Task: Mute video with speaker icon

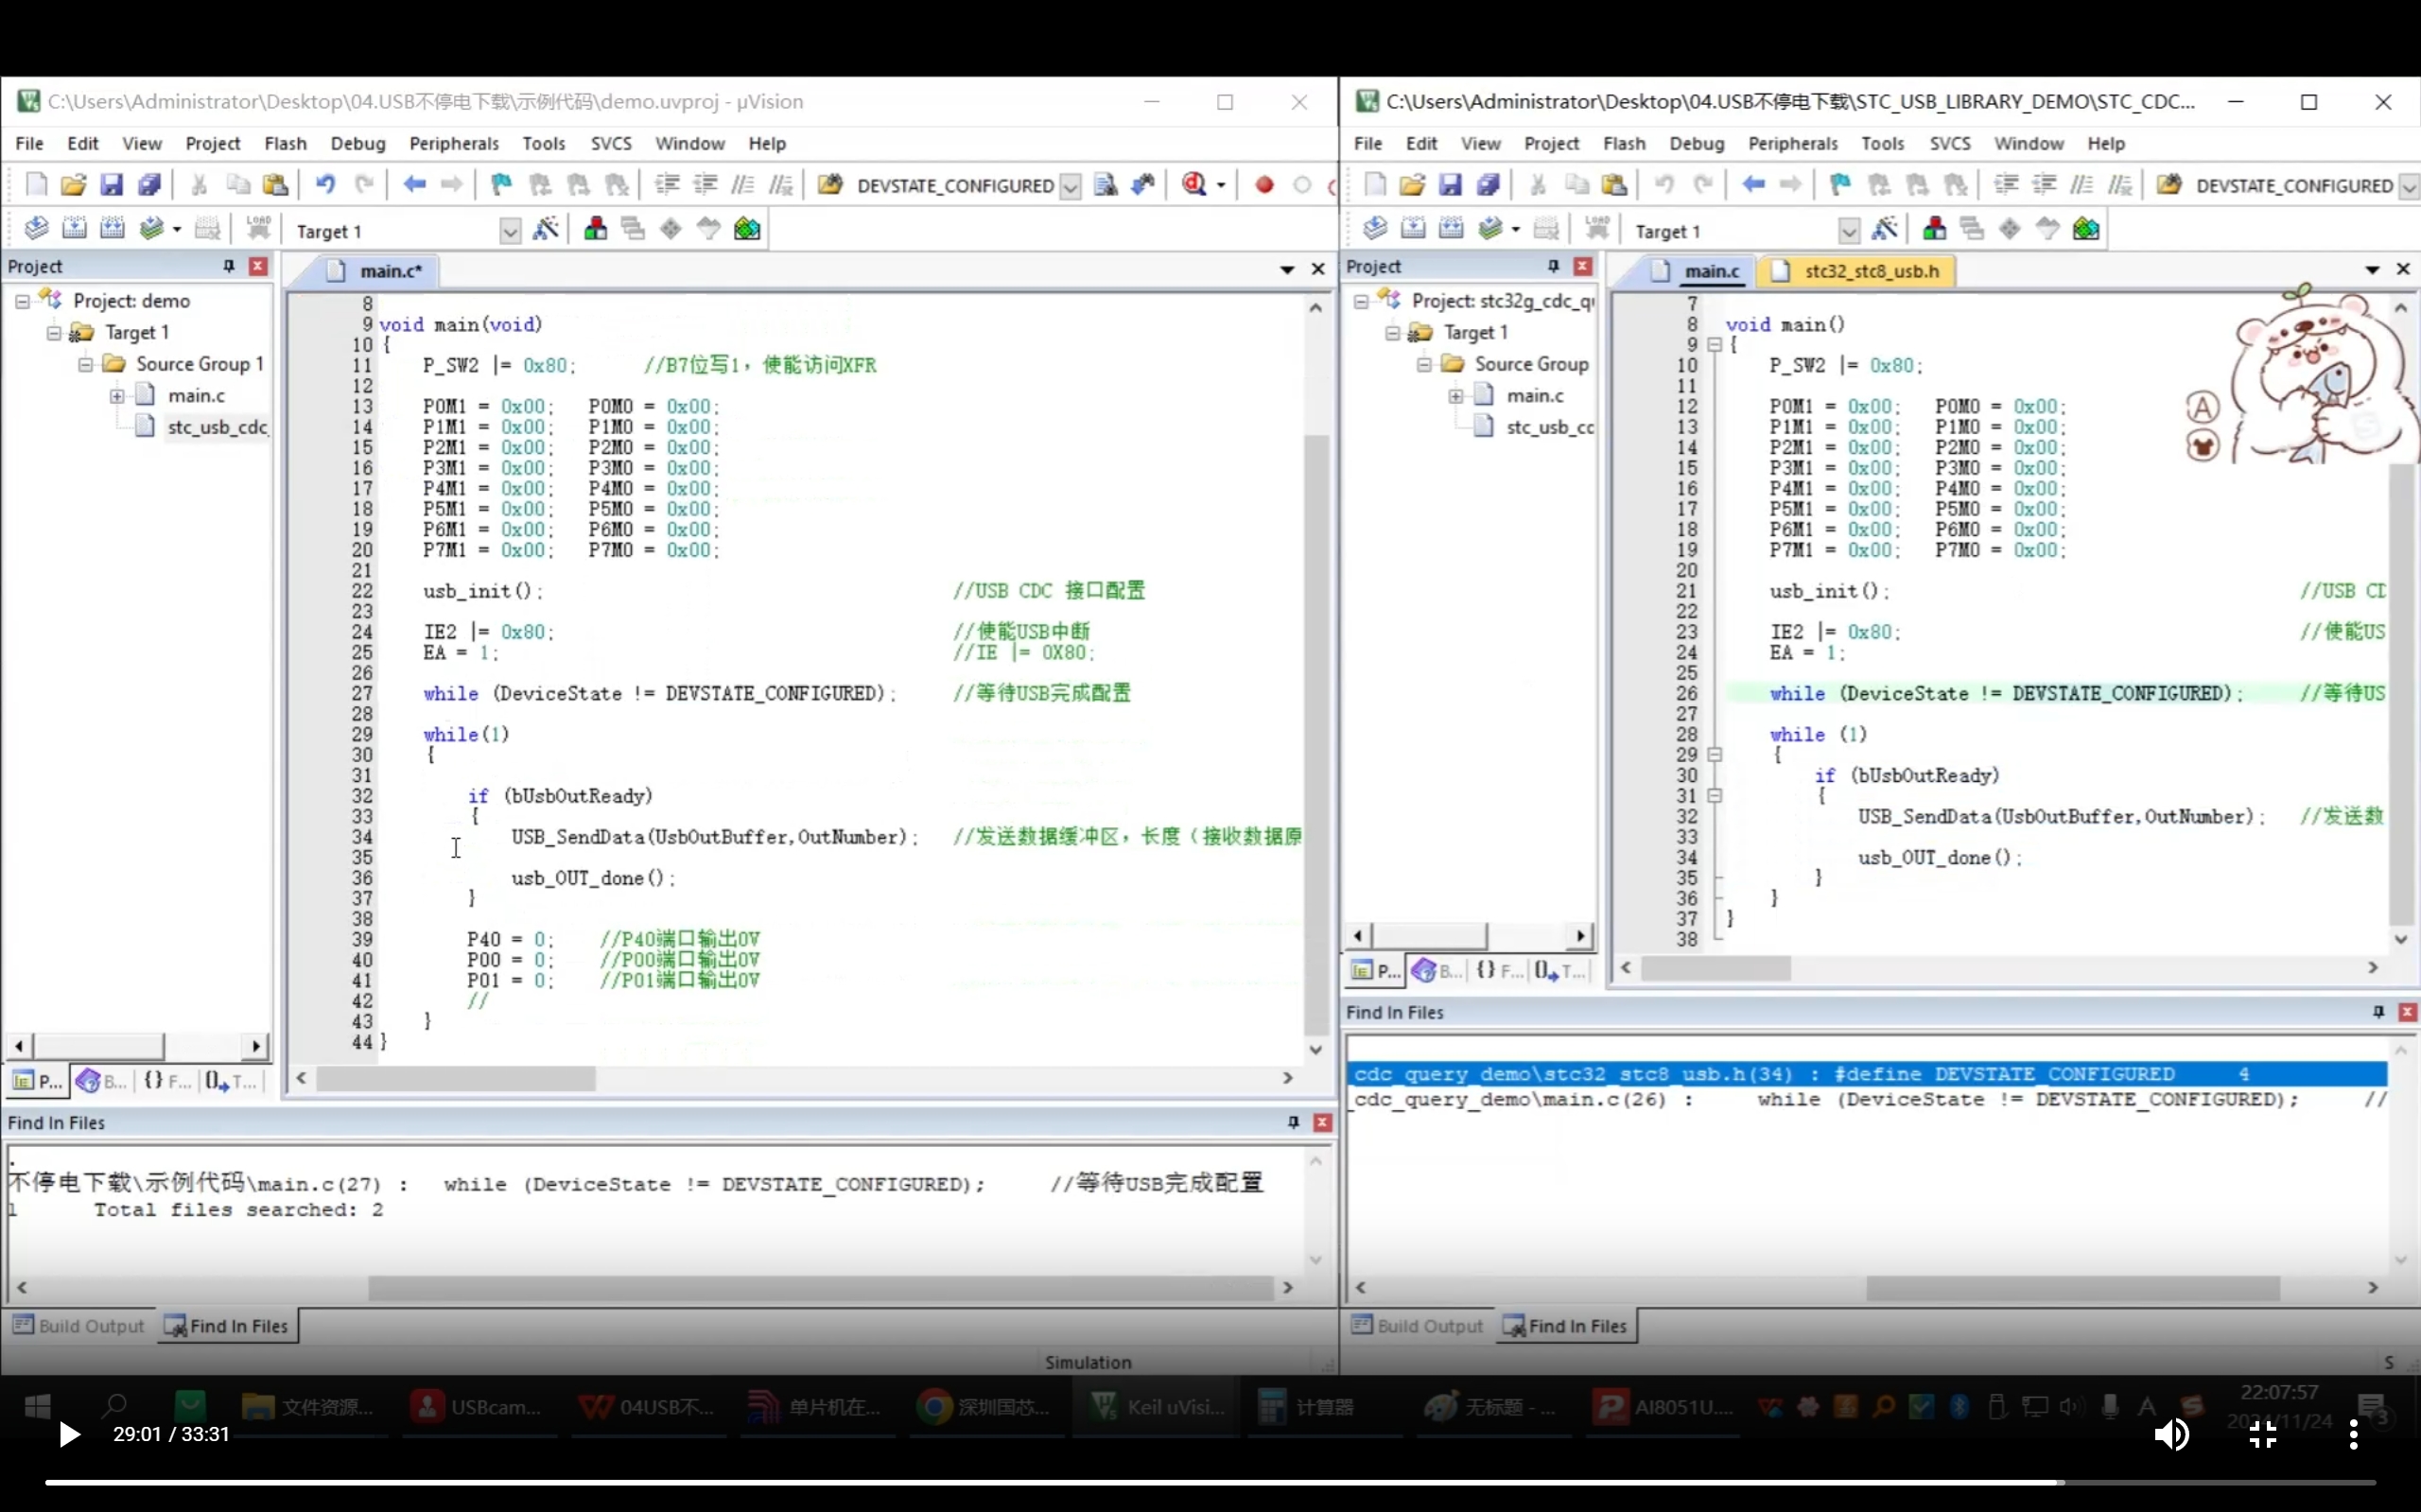Action: tap(2171, 1435)
